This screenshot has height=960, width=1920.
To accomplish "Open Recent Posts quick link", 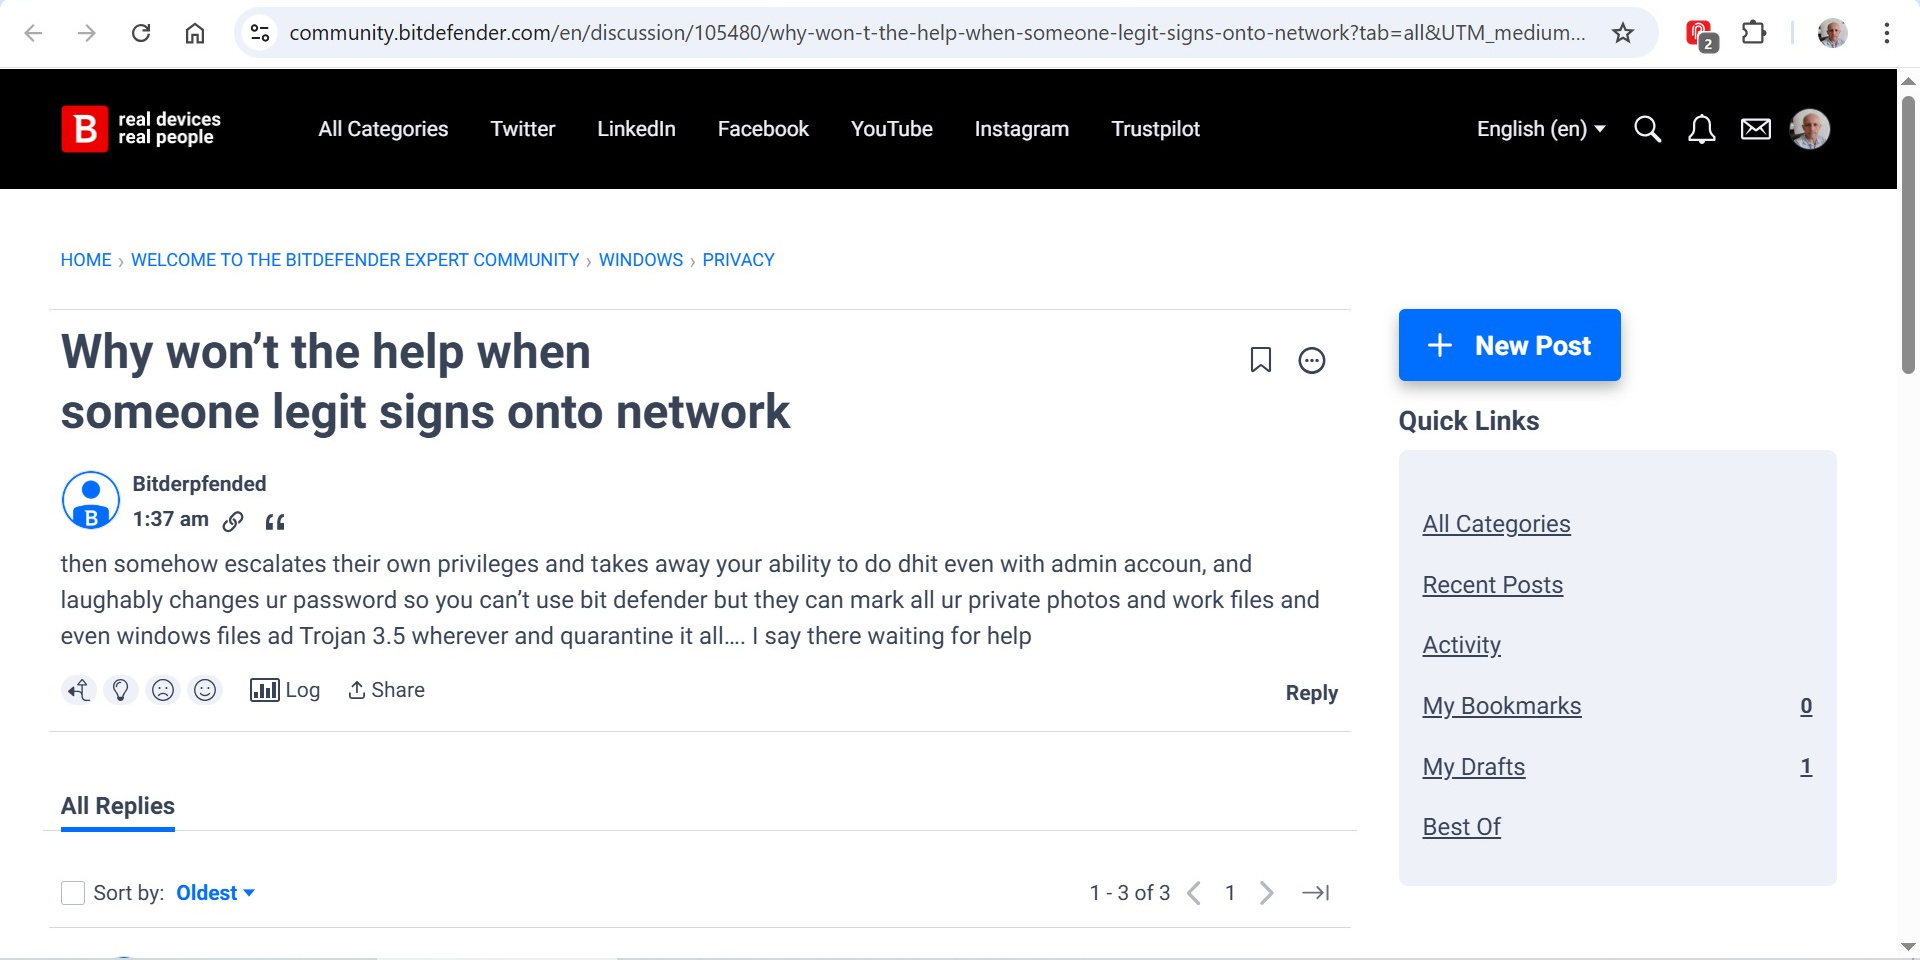I will coord(1493,585).
